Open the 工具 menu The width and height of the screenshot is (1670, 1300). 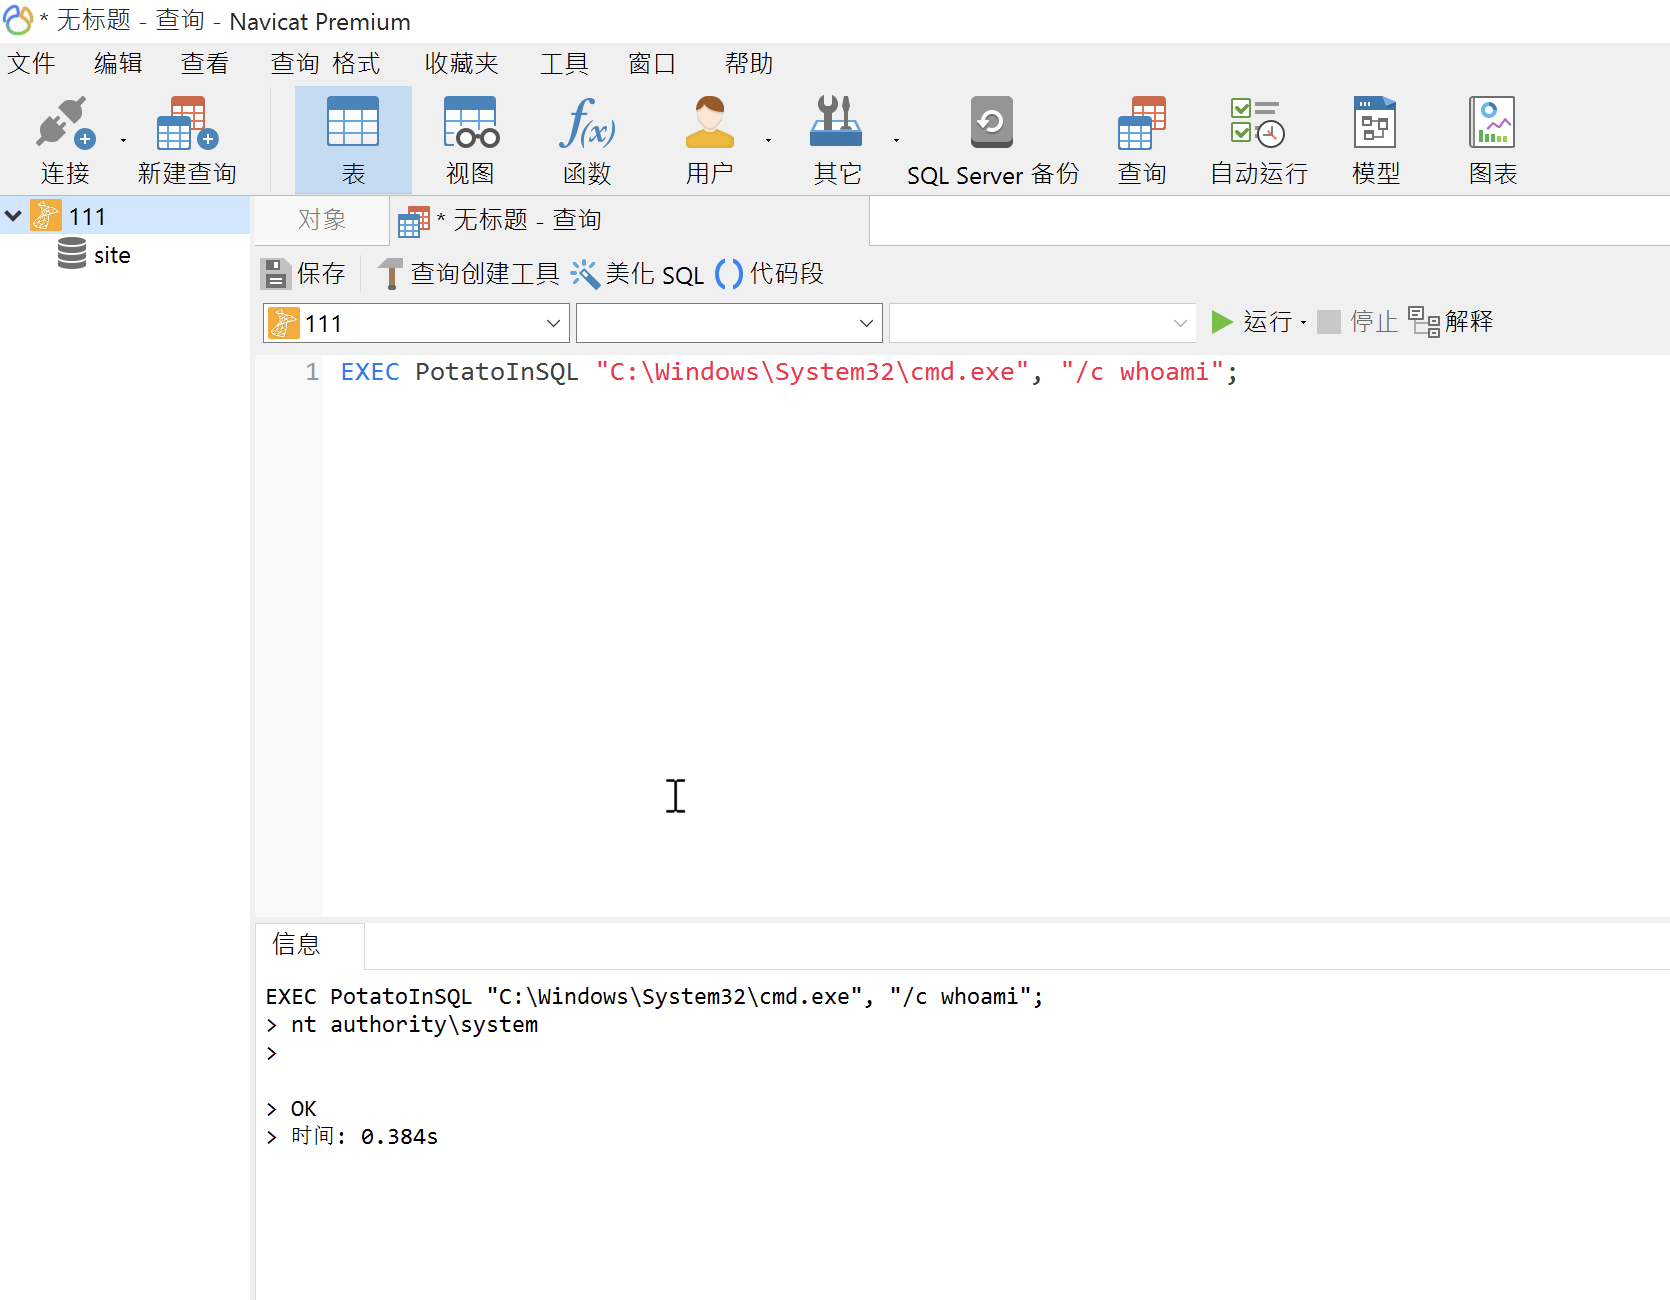pyautogui.click(x=564, y=64)
